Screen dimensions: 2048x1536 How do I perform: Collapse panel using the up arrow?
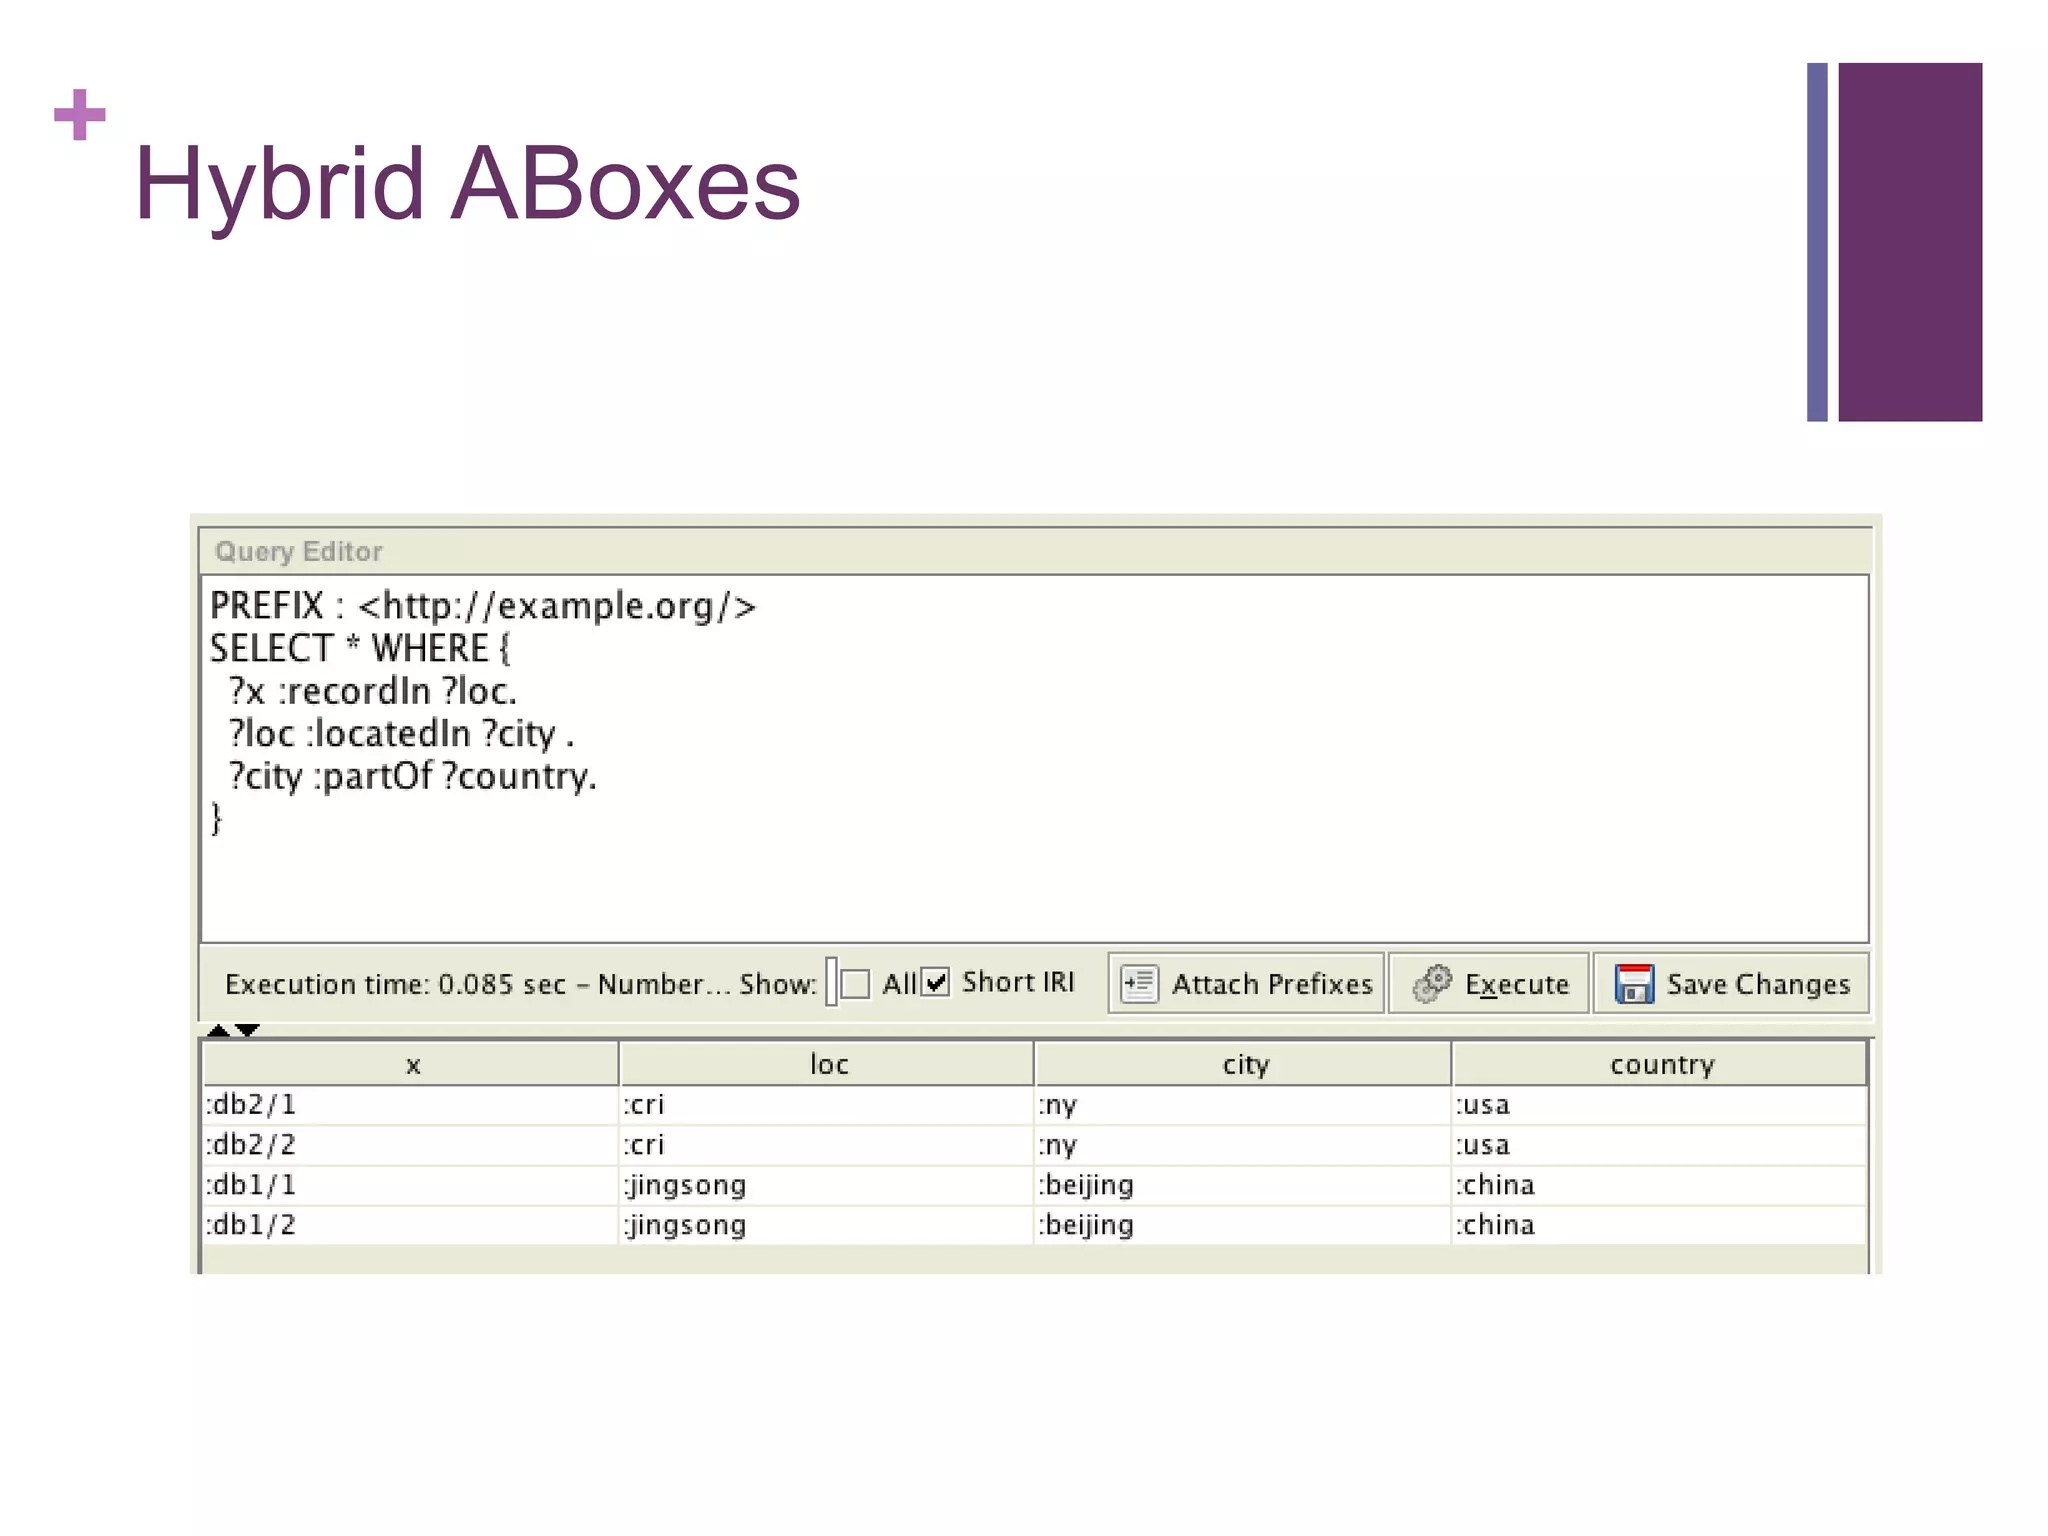click(x=218, y=1029)
